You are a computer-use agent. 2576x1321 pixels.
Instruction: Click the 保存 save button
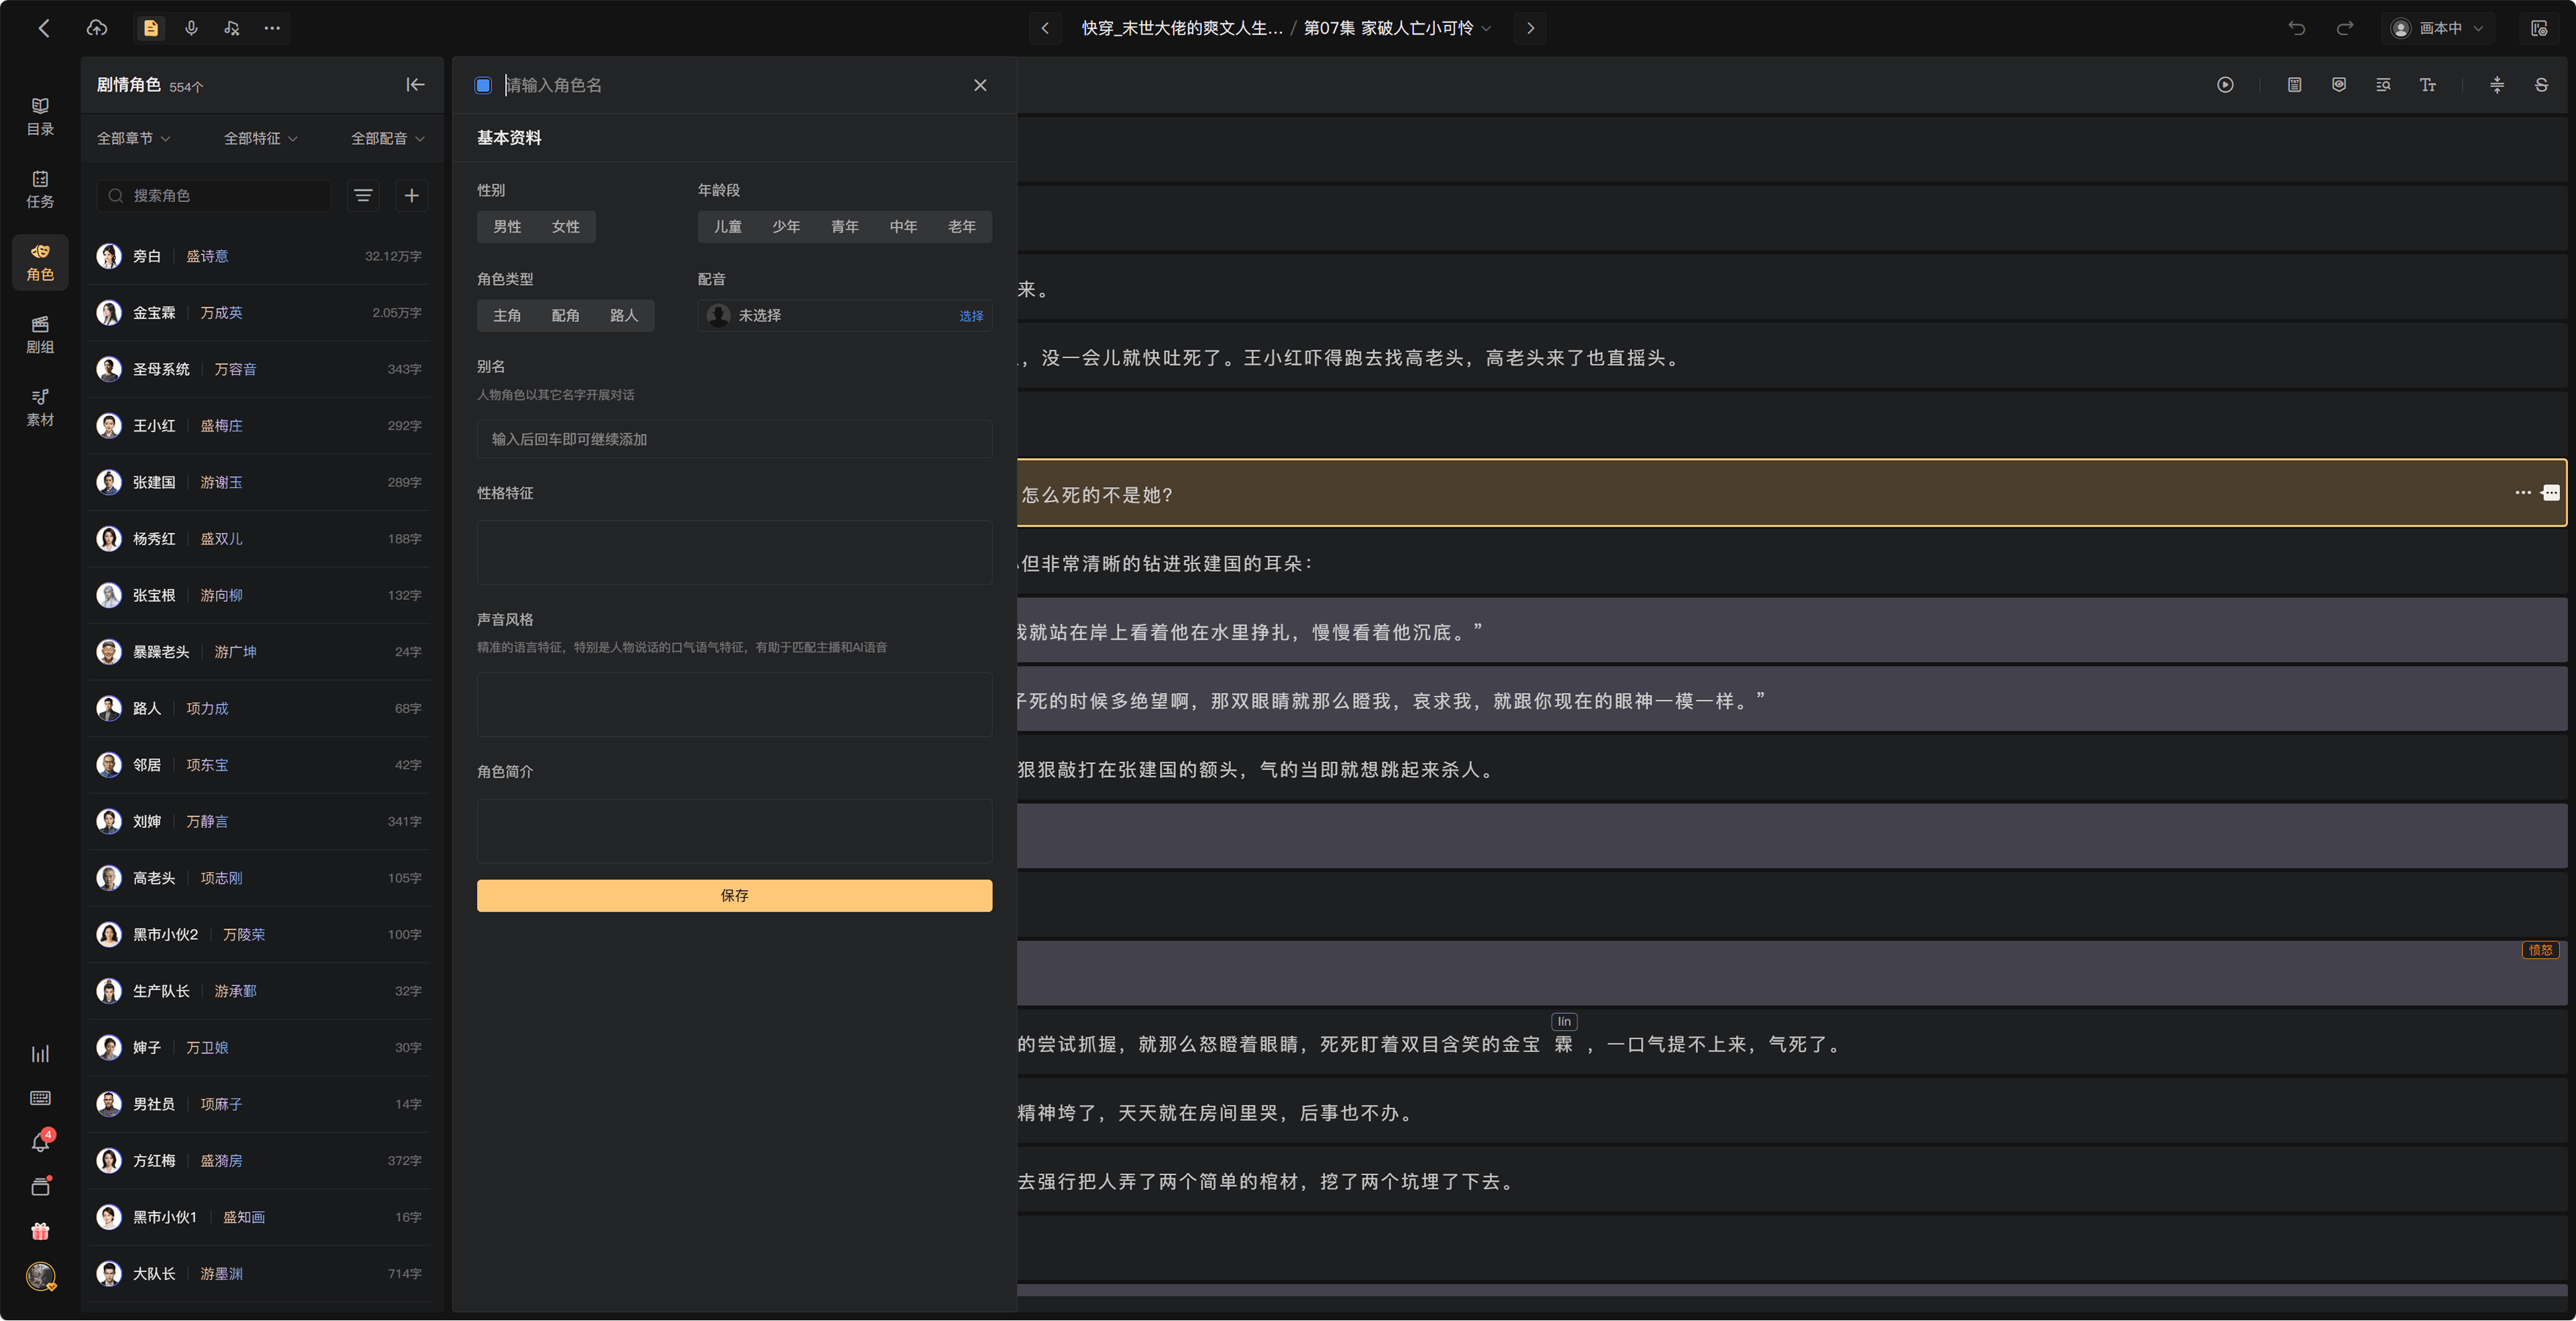click(x=734, y=895)
